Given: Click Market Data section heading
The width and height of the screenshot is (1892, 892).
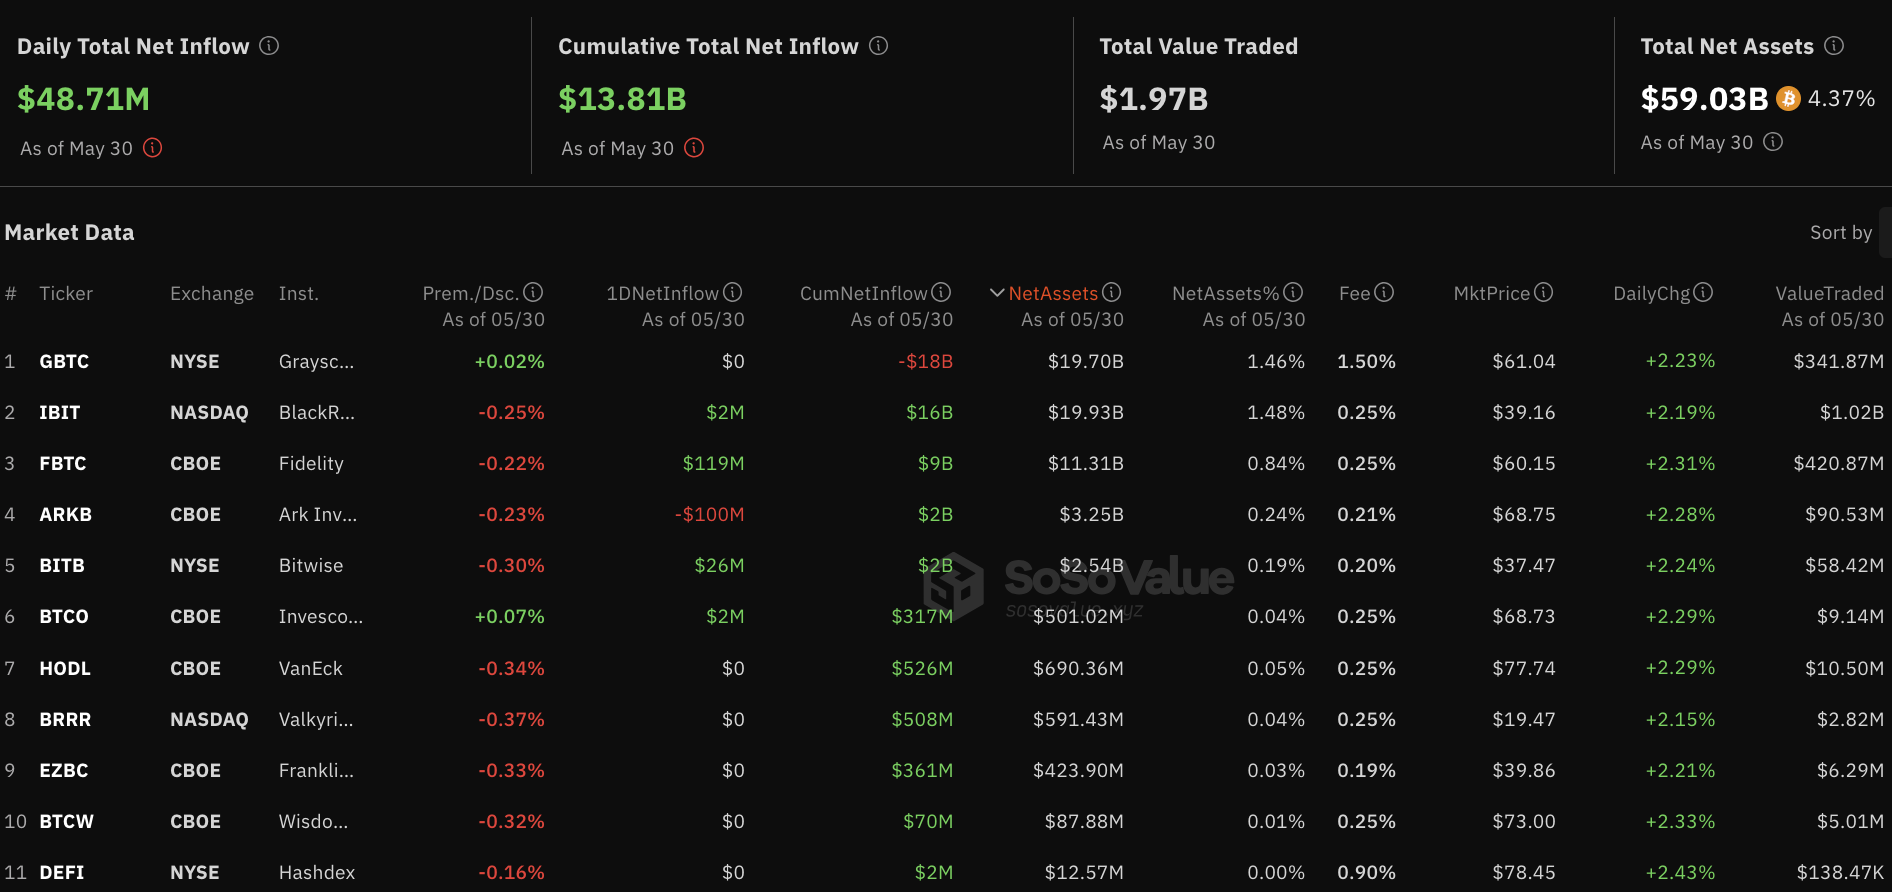Looking at the screenshot, I should pyautogui.click(x=69, y=232).
